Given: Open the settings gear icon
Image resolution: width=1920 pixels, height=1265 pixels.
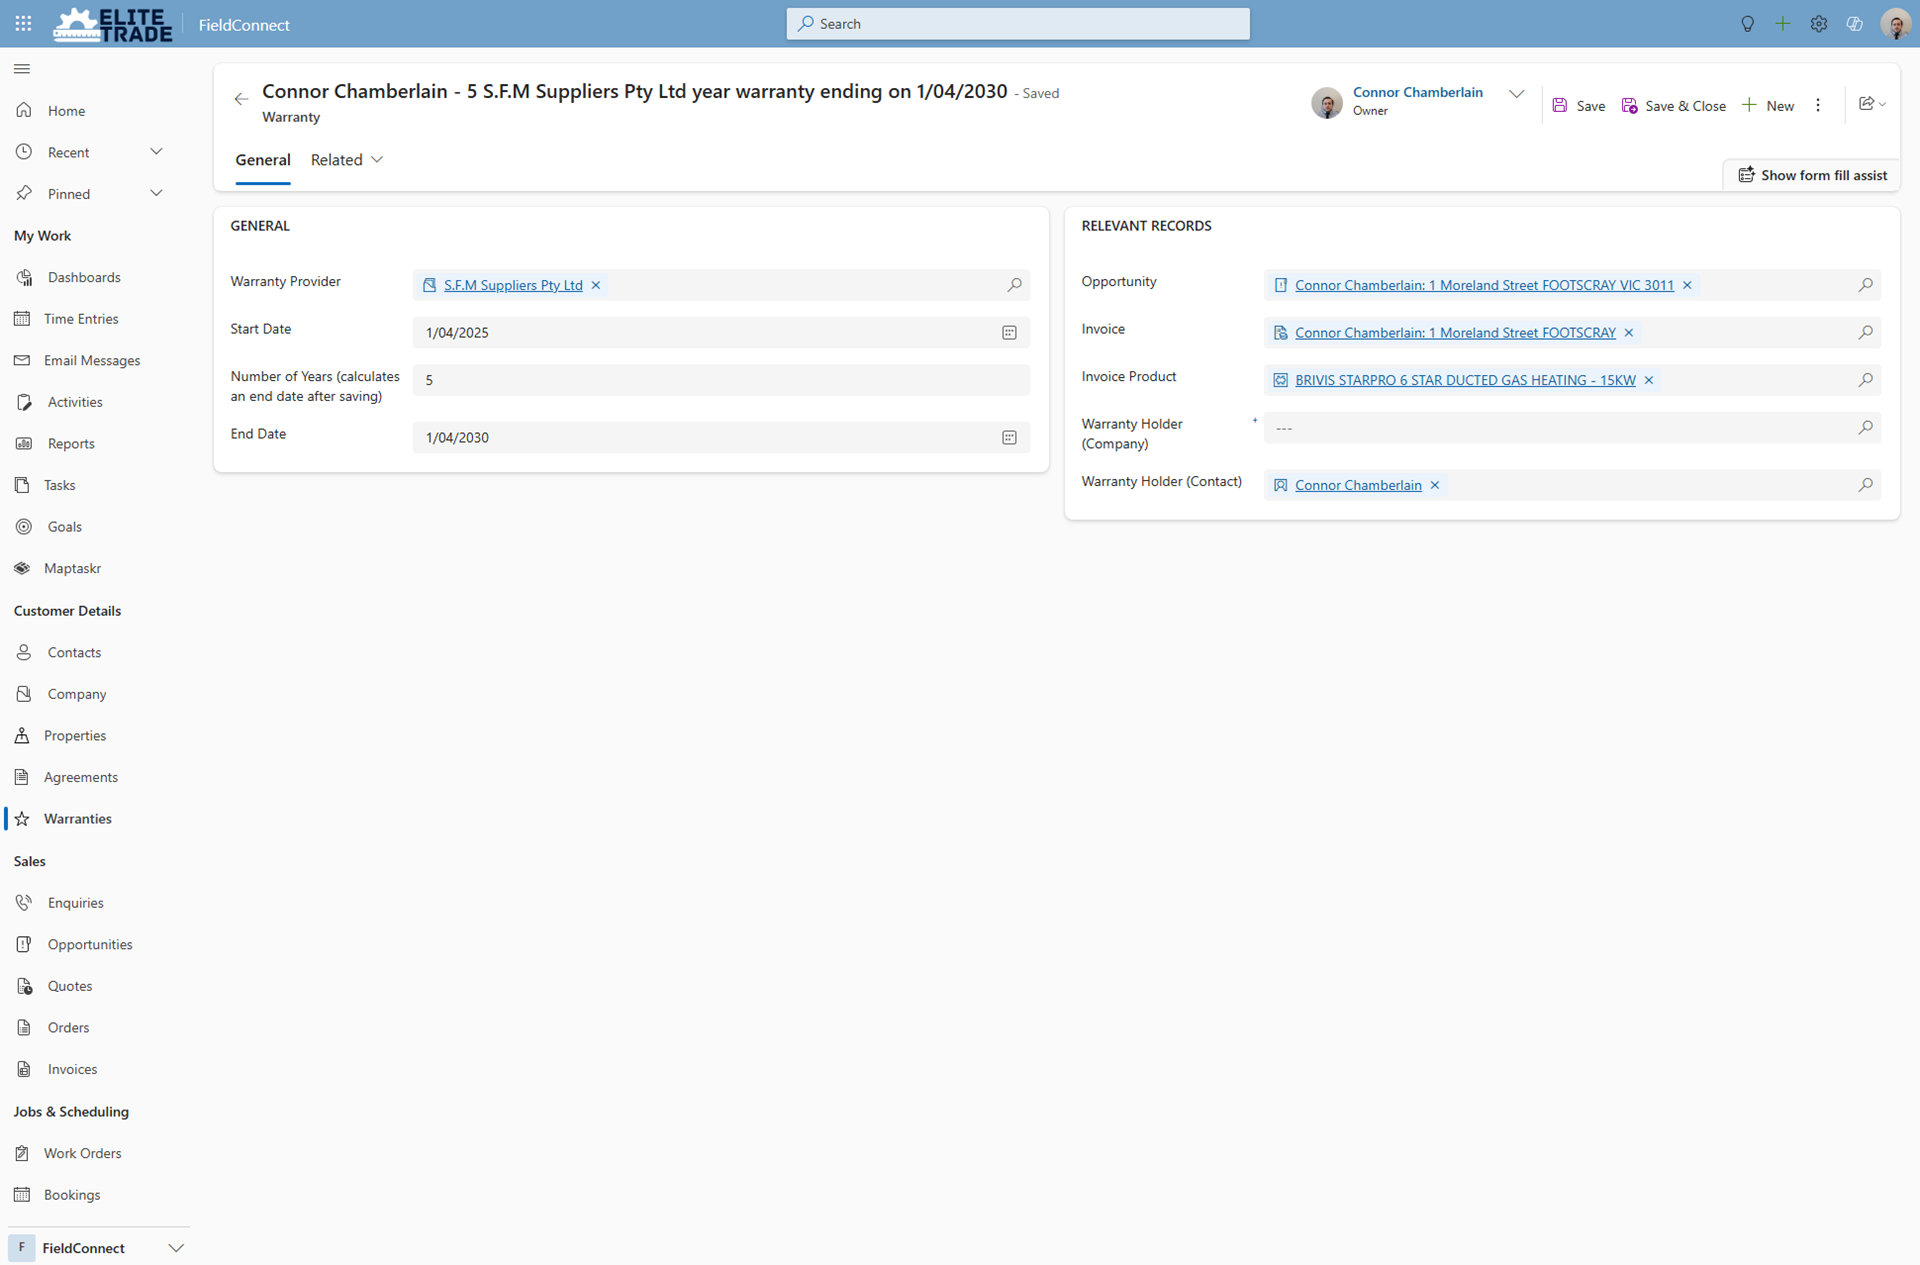Looking at the screenshot, I should [1818, 24].
